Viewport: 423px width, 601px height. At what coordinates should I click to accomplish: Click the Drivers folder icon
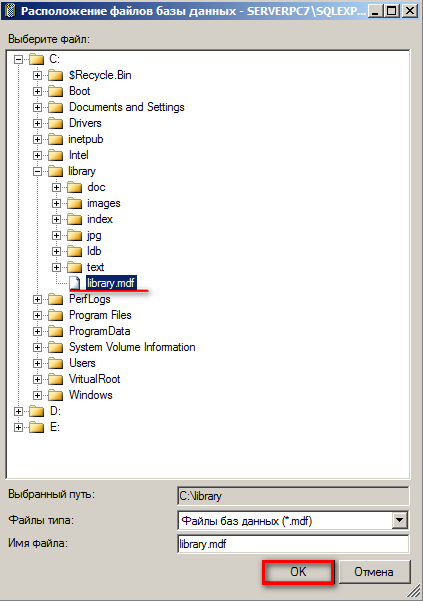pos(56,123)
